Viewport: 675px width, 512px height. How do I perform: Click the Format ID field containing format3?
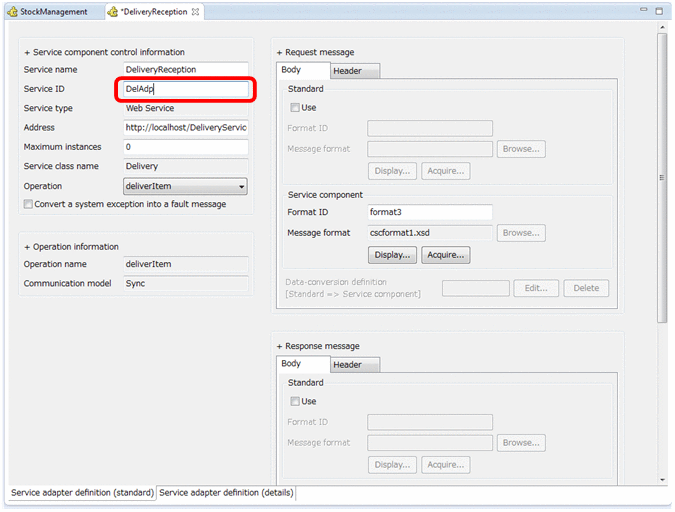[429, 212]
